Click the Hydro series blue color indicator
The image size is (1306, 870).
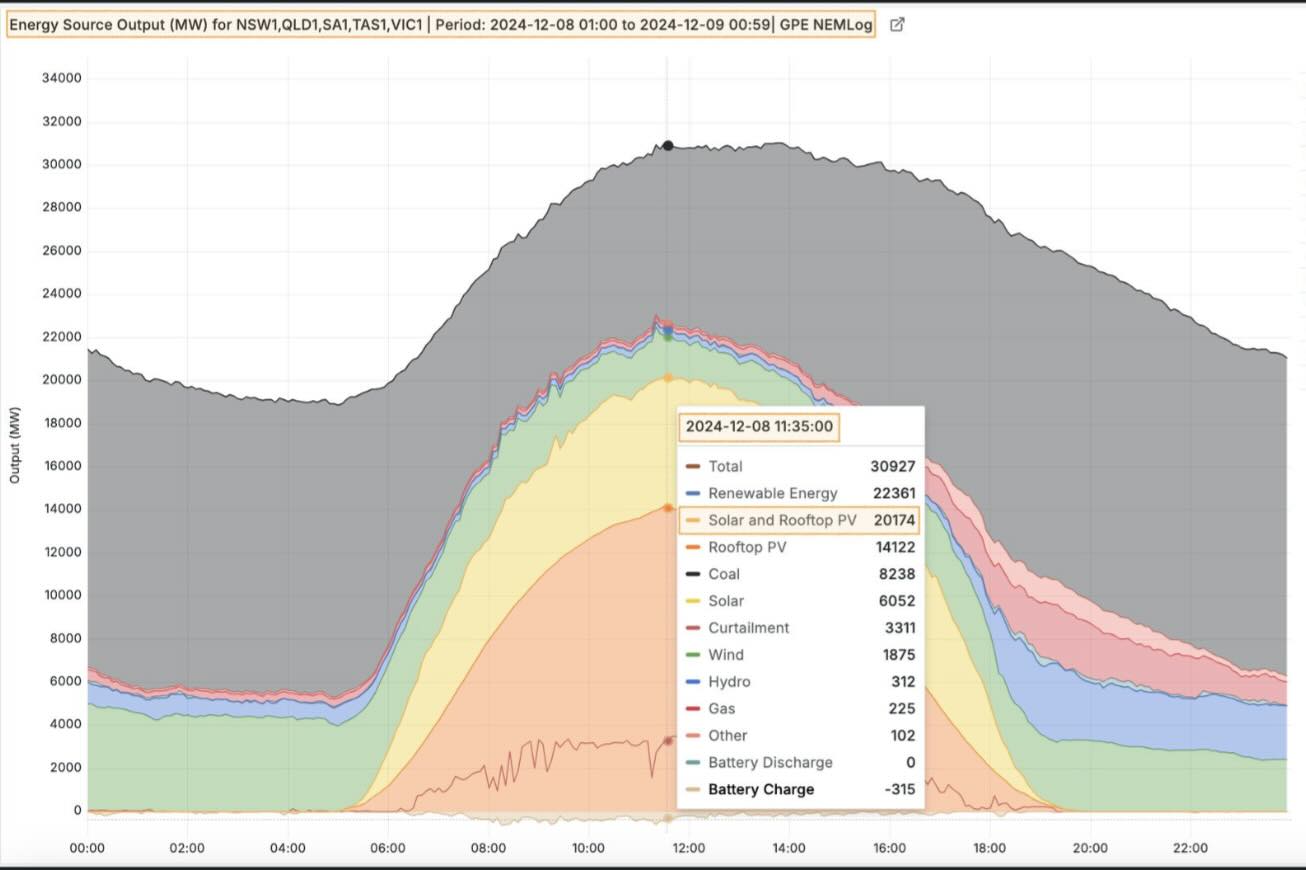pos(692,682)
